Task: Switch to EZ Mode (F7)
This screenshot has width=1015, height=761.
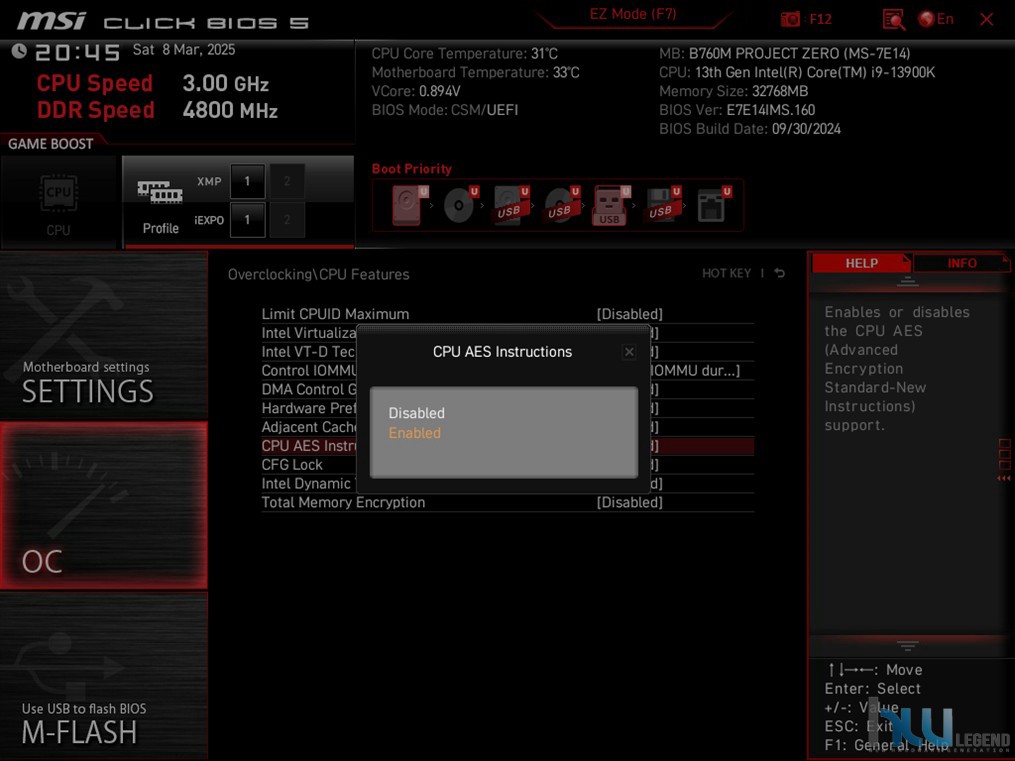Action: pos(632,14)
